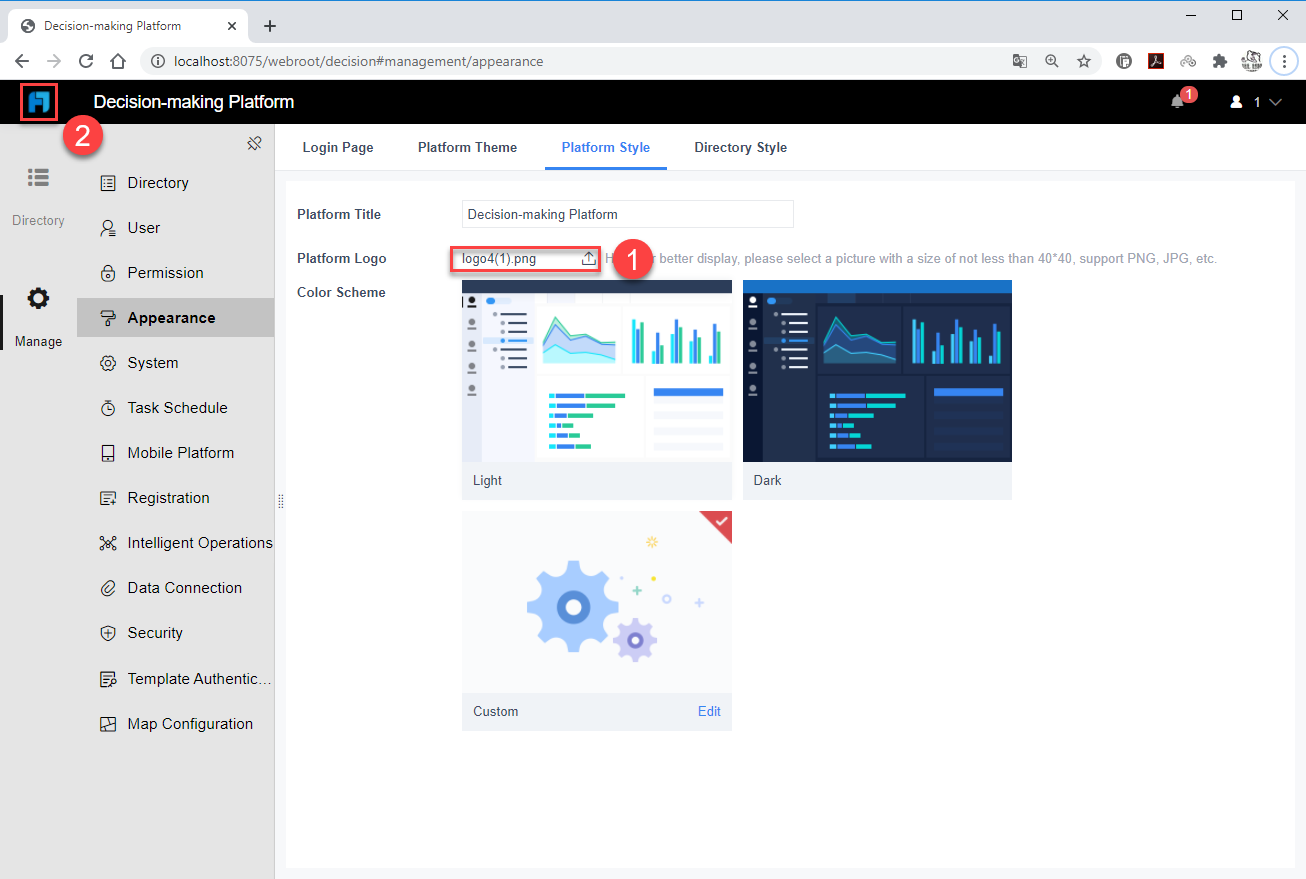Open the browser extensions puzzle menu
This screenshot has height=879, width=1306.
tap(1220, 61)
